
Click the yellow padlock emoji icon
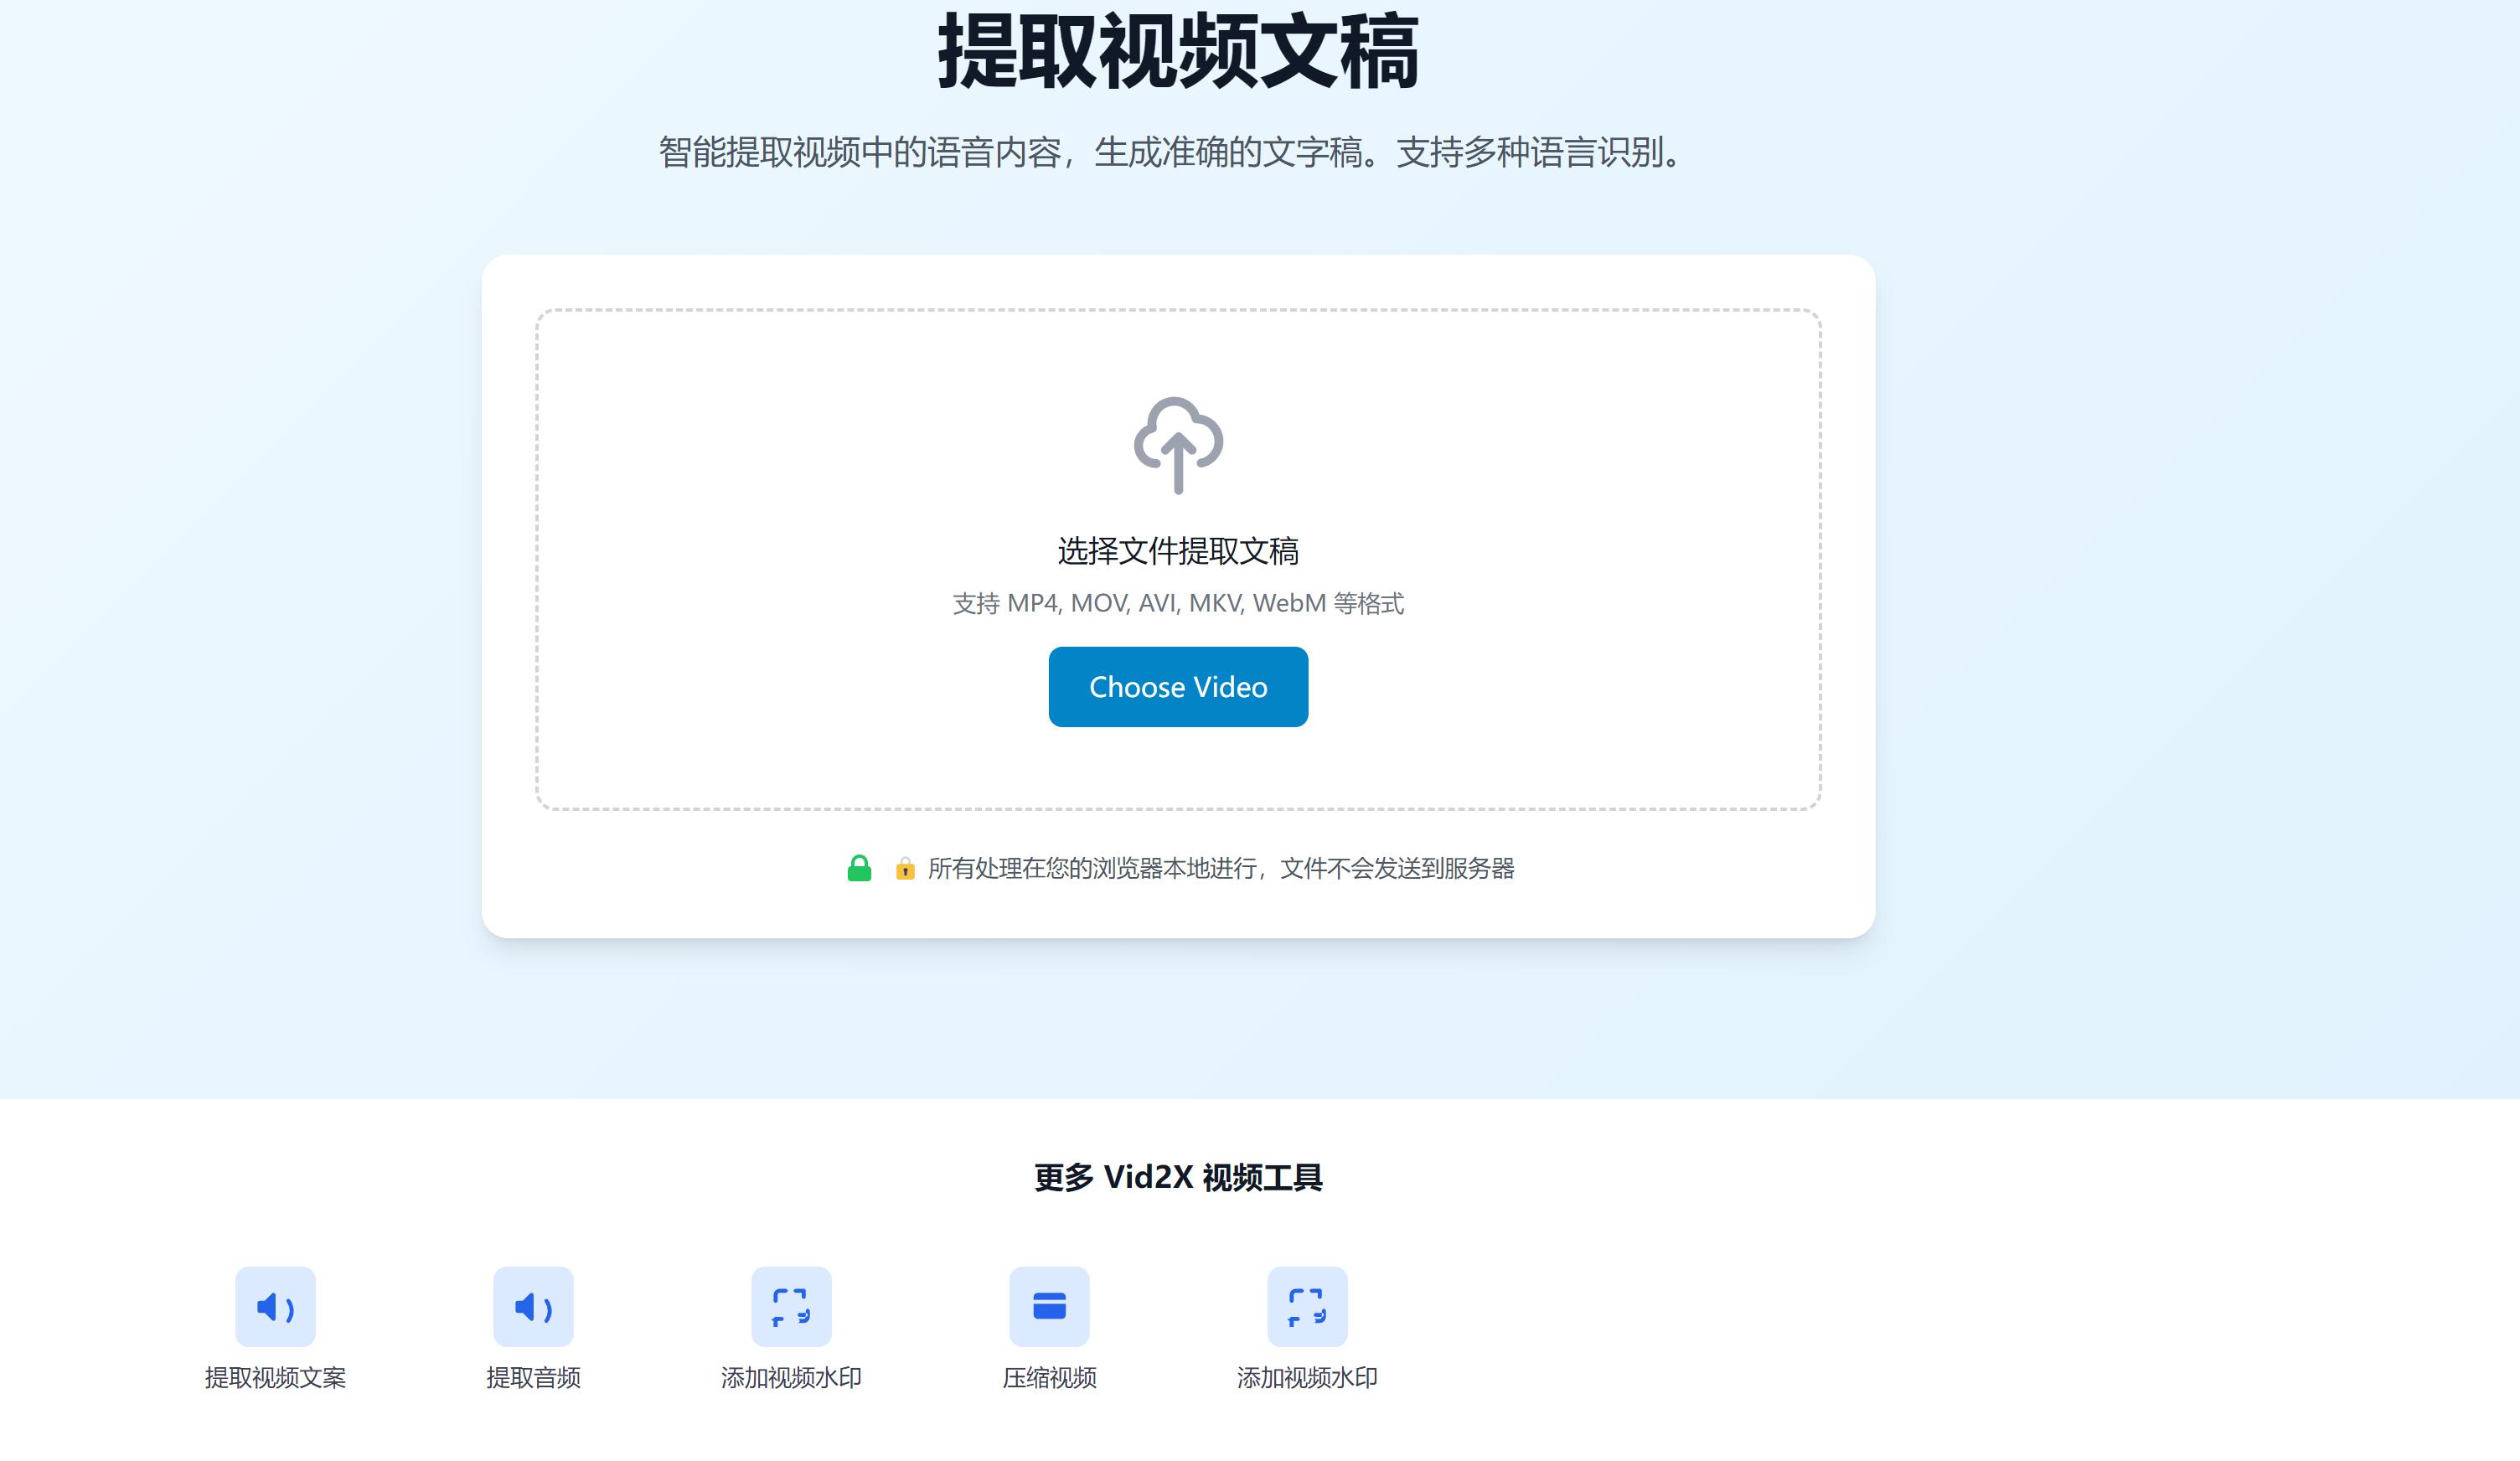coord(905,869)
